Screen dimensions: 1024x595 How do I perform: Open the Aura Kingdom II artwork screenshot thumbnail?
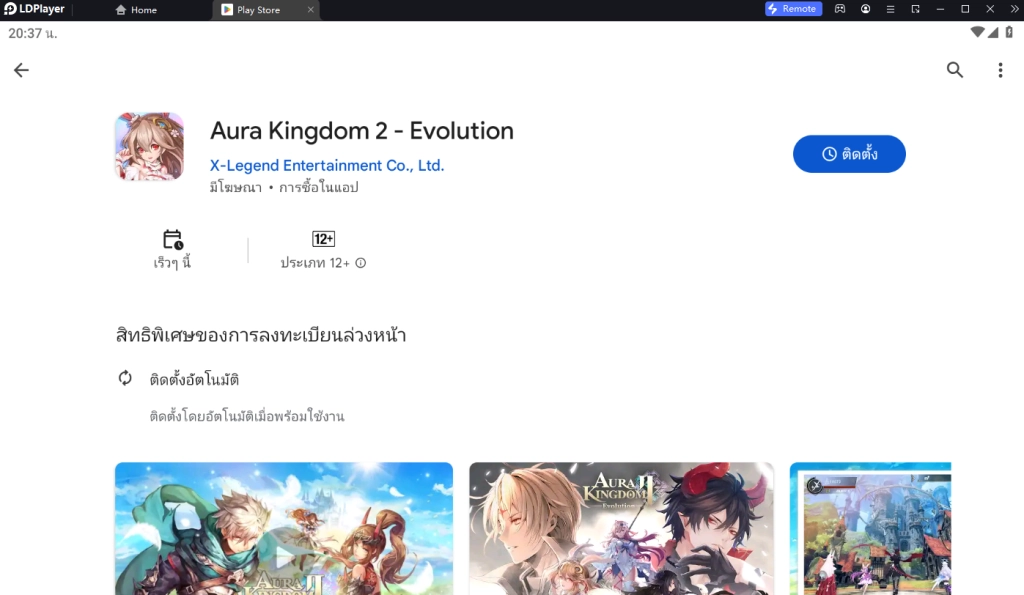click(x=621, y=528)
